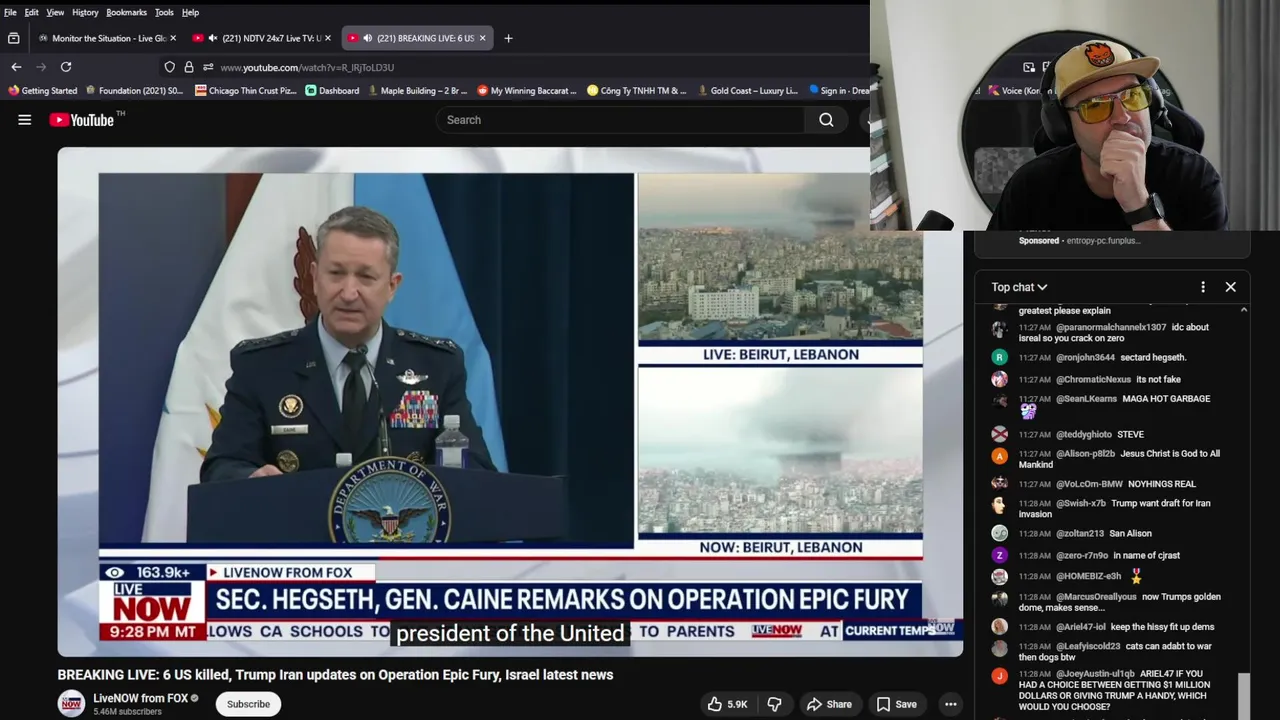Image resolution: width=1280 pixels, height=720 pixels.
Task: Click the live chat scrollbar thumb
Action: (x=1244, y=695)
